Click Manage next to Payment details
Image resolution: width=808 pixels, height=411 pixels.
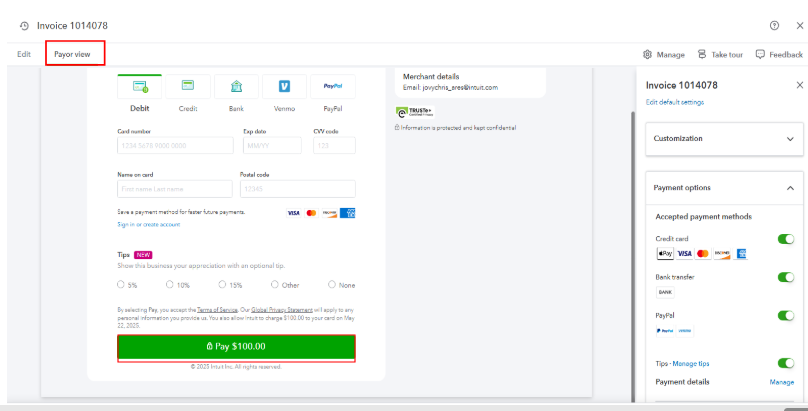[782, 382]
